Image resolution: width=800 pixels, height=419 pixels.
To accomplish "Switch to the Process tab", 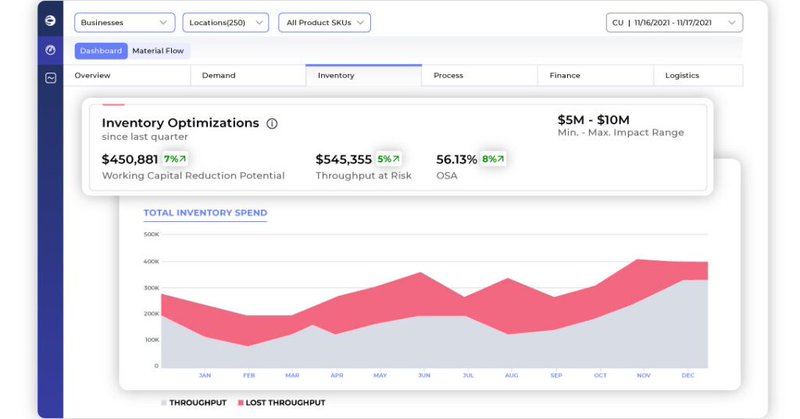I will [x=480, y=76].
